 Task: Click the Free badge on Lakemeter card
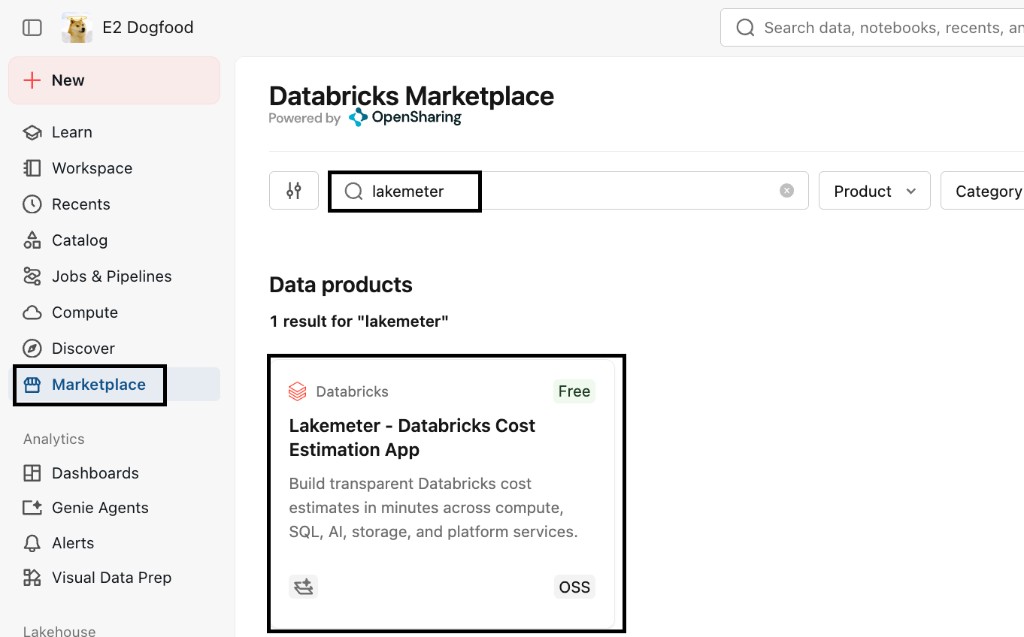click(x=574, y=391)
